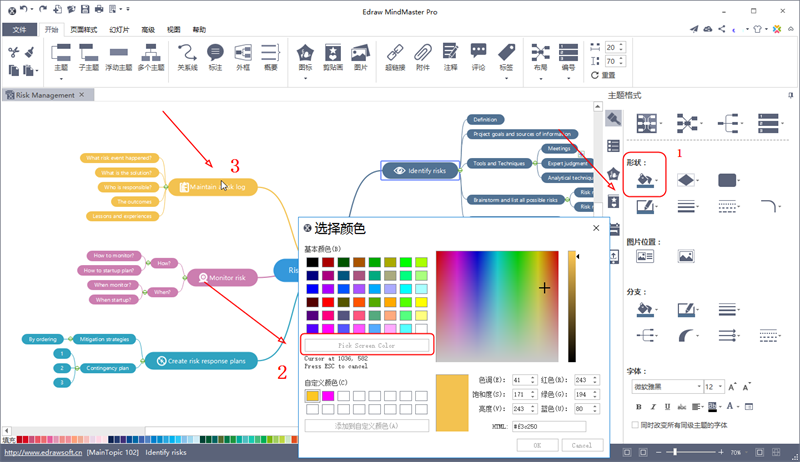Click the Pick Screen Color button
This screenshot has width=800, height=462.
click(366, 345)
